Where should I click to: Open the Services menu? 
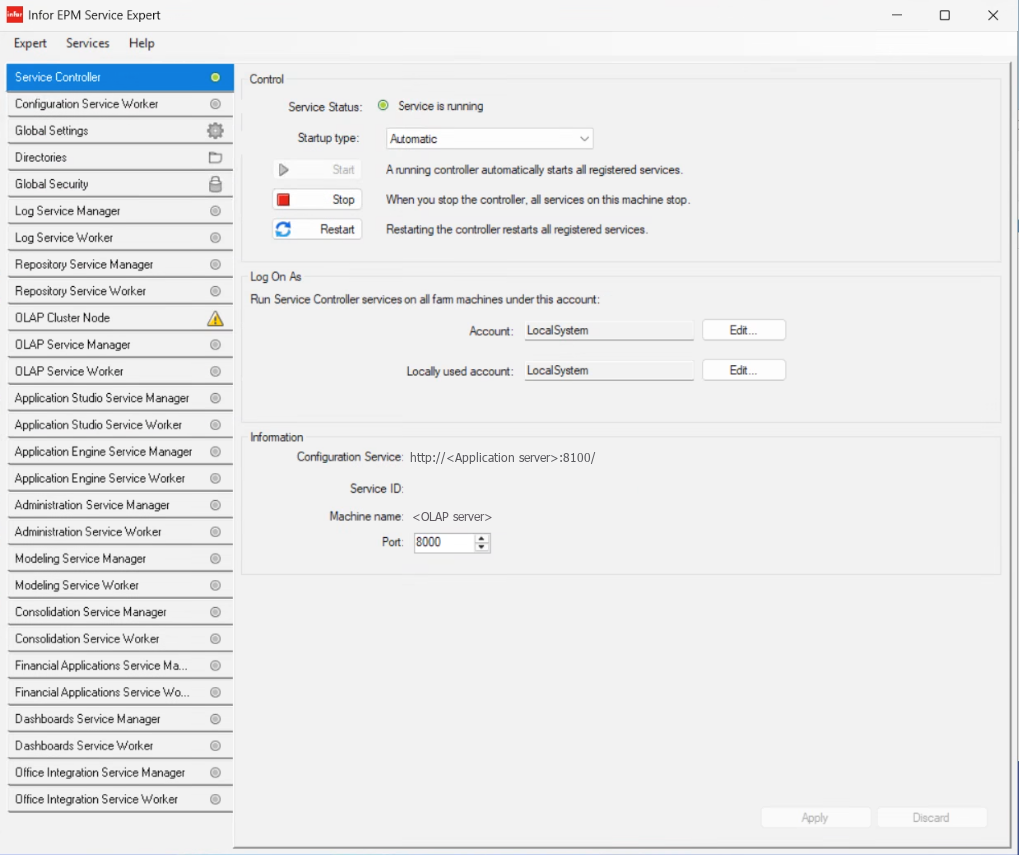[x=88, y=43]
